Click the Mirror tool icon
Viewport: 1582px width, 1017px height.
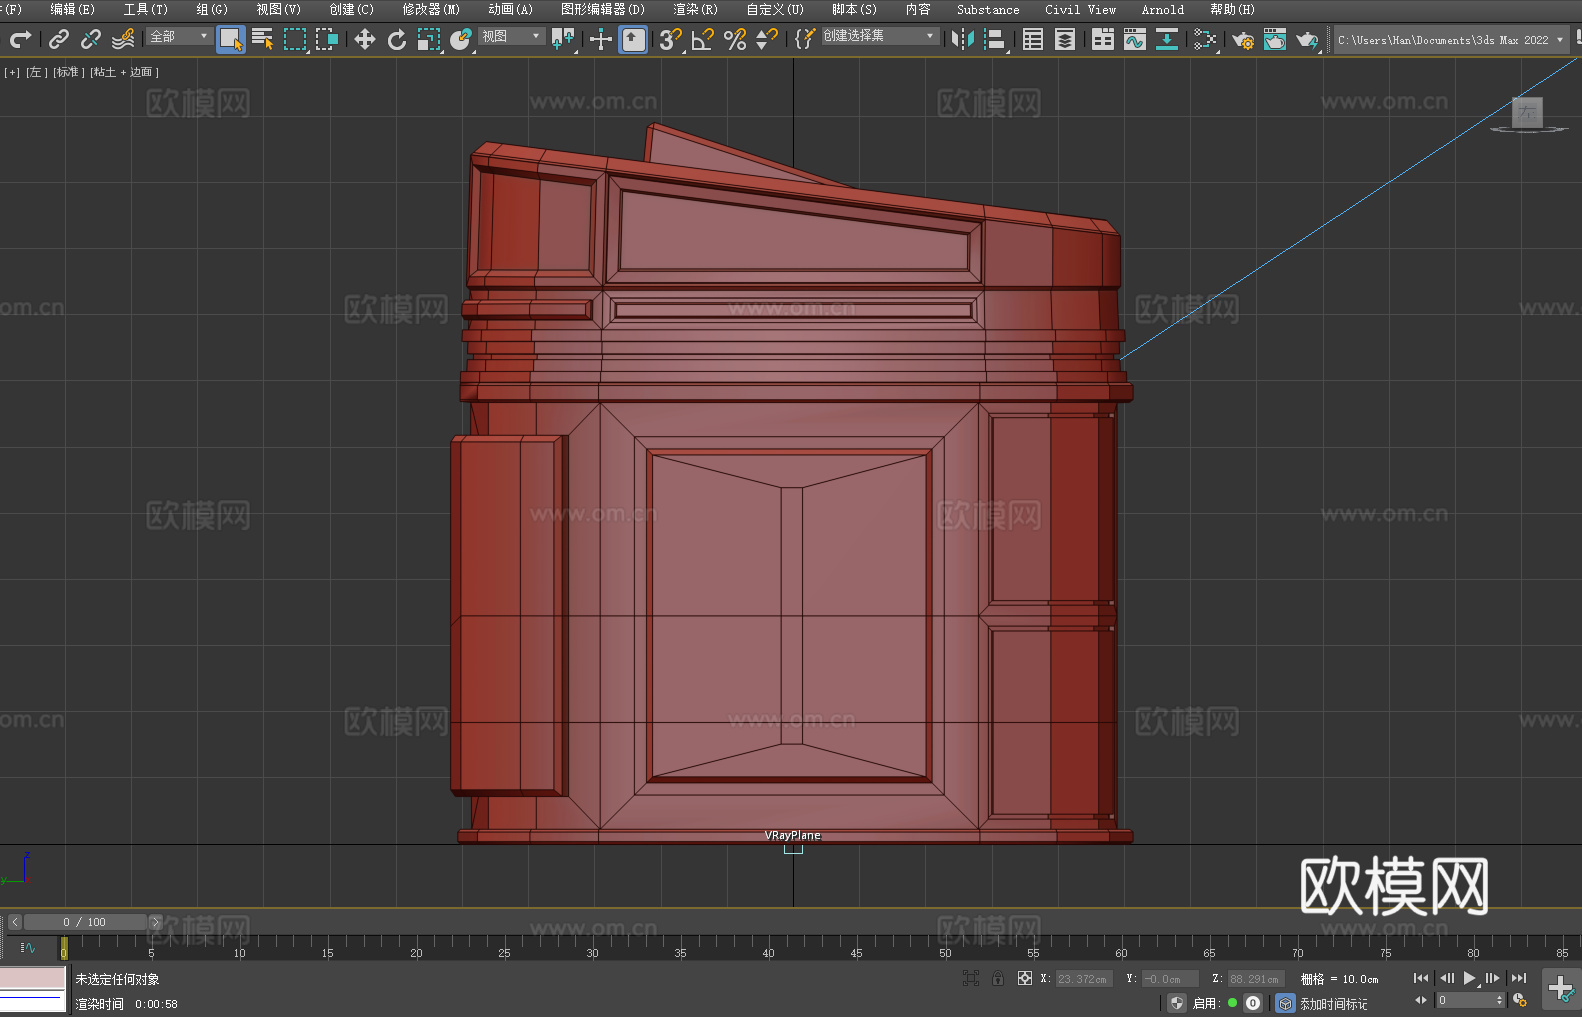coord(963,39)
